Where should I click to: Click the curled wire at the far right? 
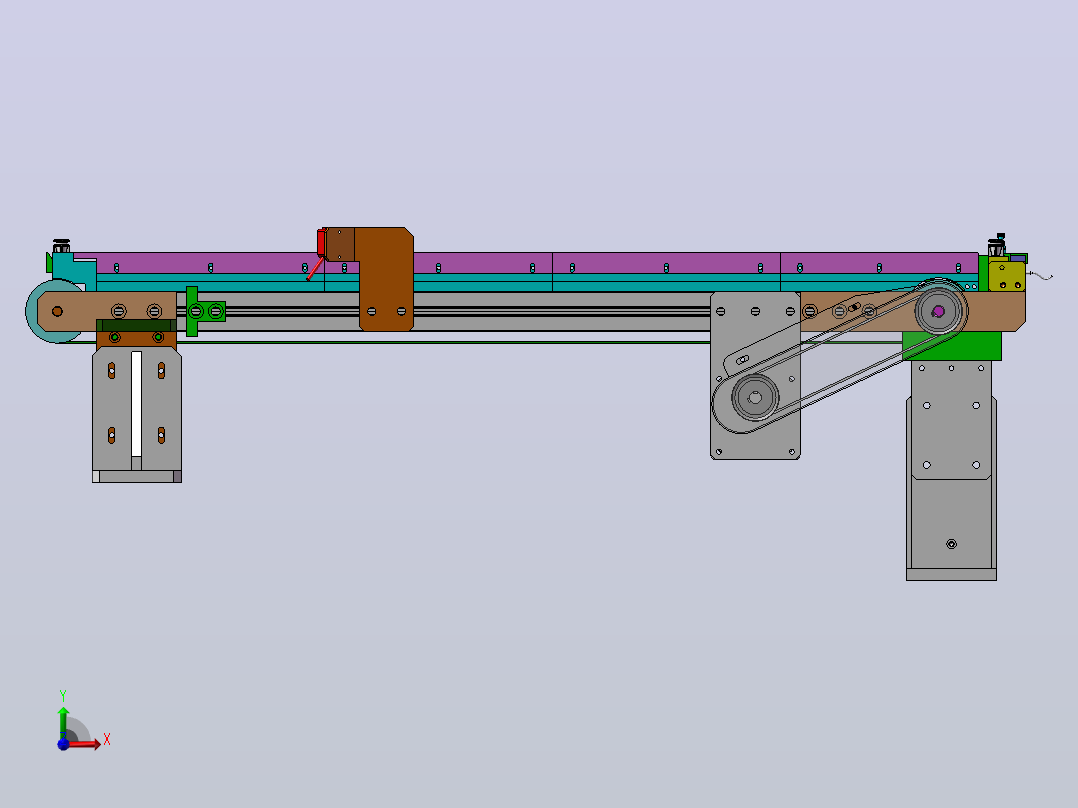[x=1041, y=276]
